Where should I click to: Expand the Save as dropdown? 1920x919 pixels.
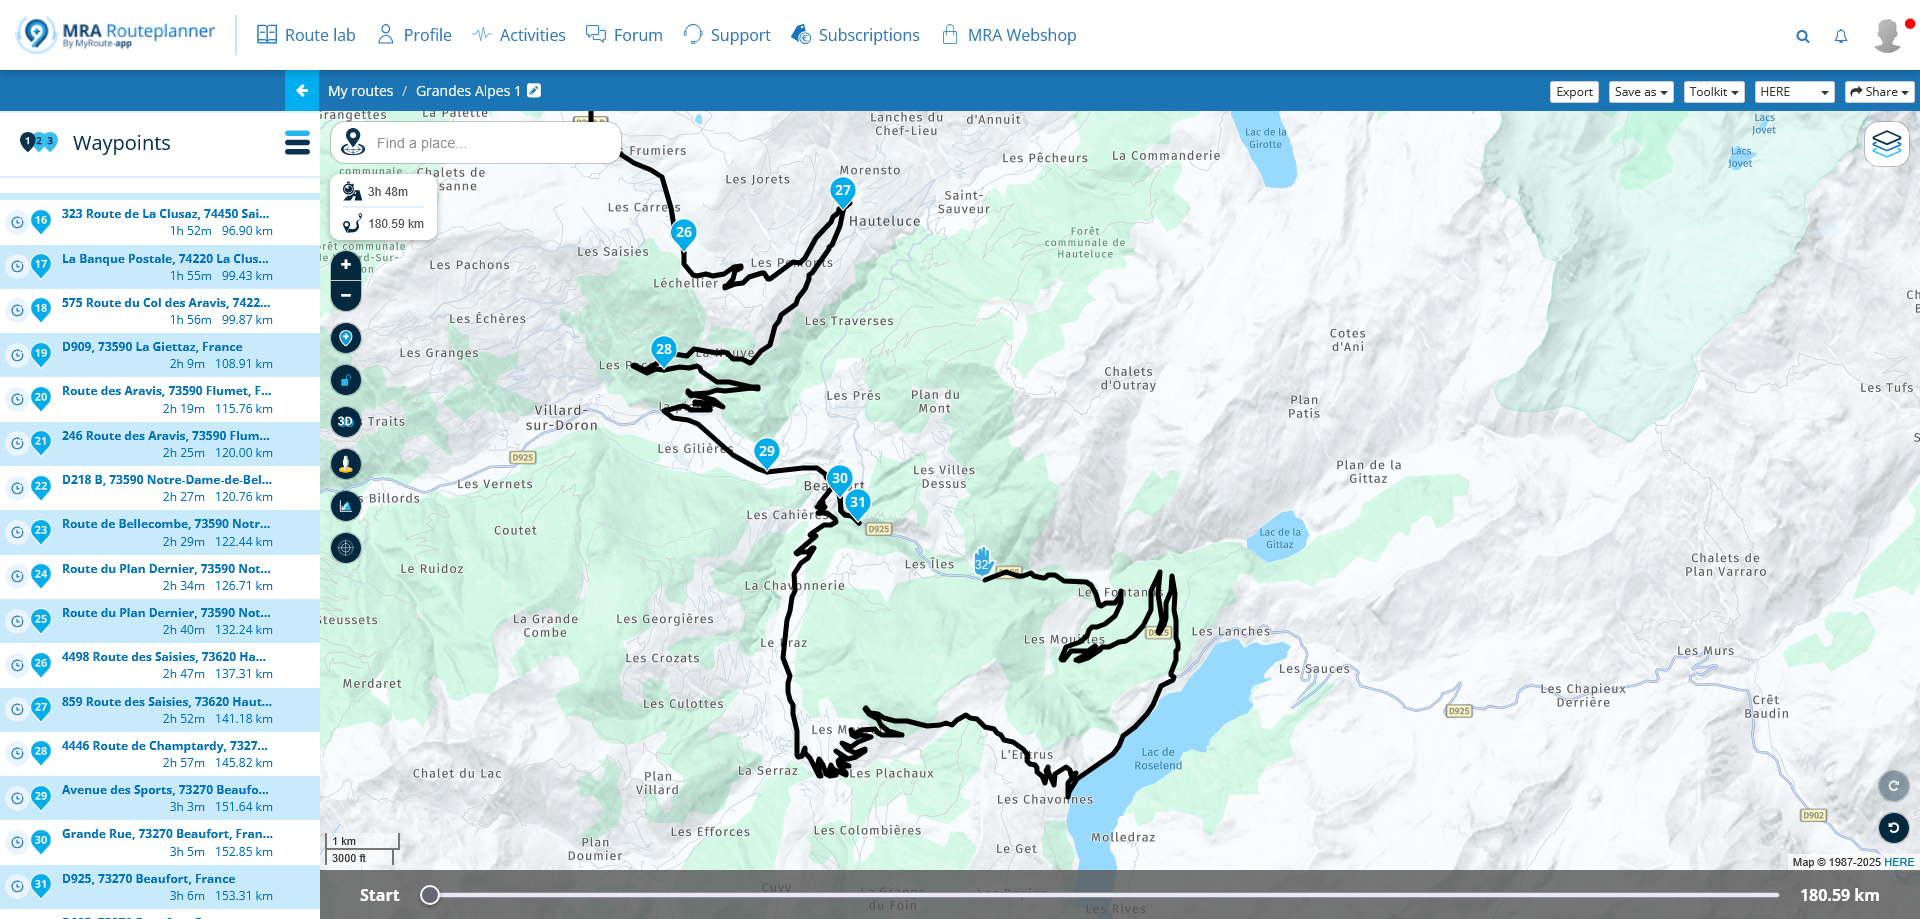point(1641,92)
